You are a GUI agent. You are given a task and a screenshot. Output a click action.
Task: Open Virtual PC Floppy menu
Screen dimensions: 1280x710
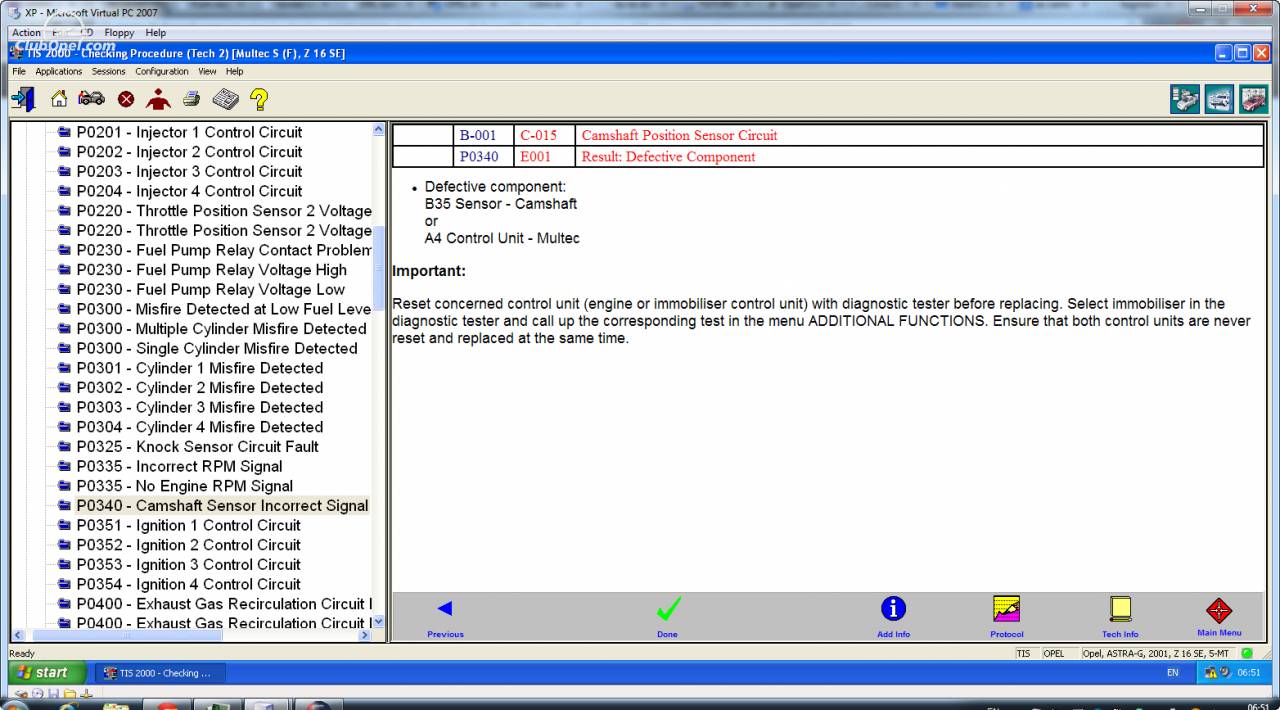click(x=120, y=33)
